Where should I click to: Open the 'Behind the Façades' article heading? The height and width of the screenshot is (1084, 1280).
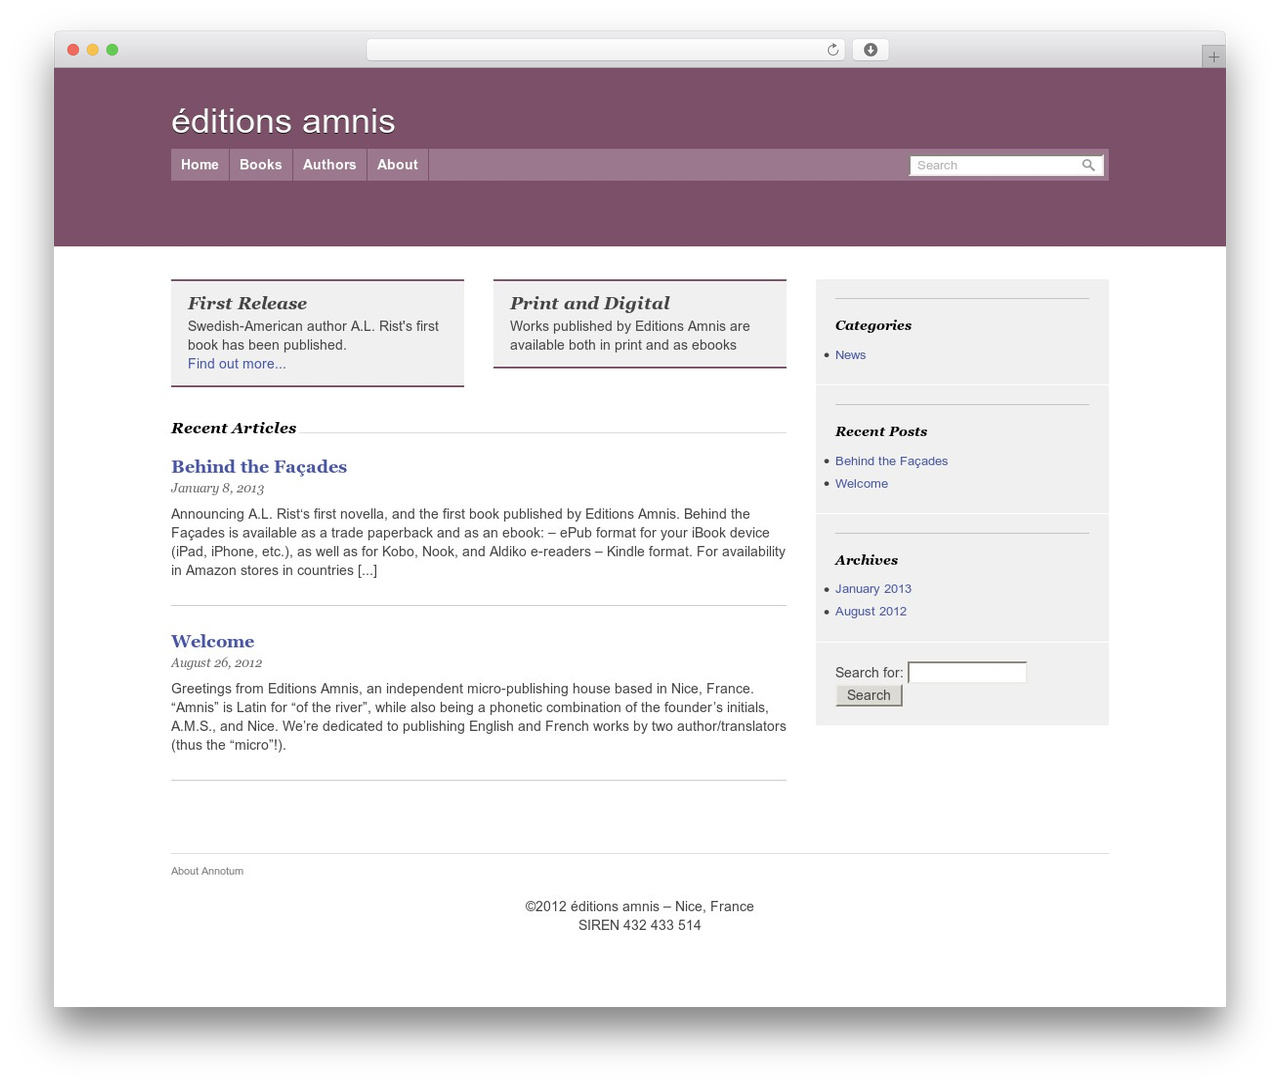(259, 467)
